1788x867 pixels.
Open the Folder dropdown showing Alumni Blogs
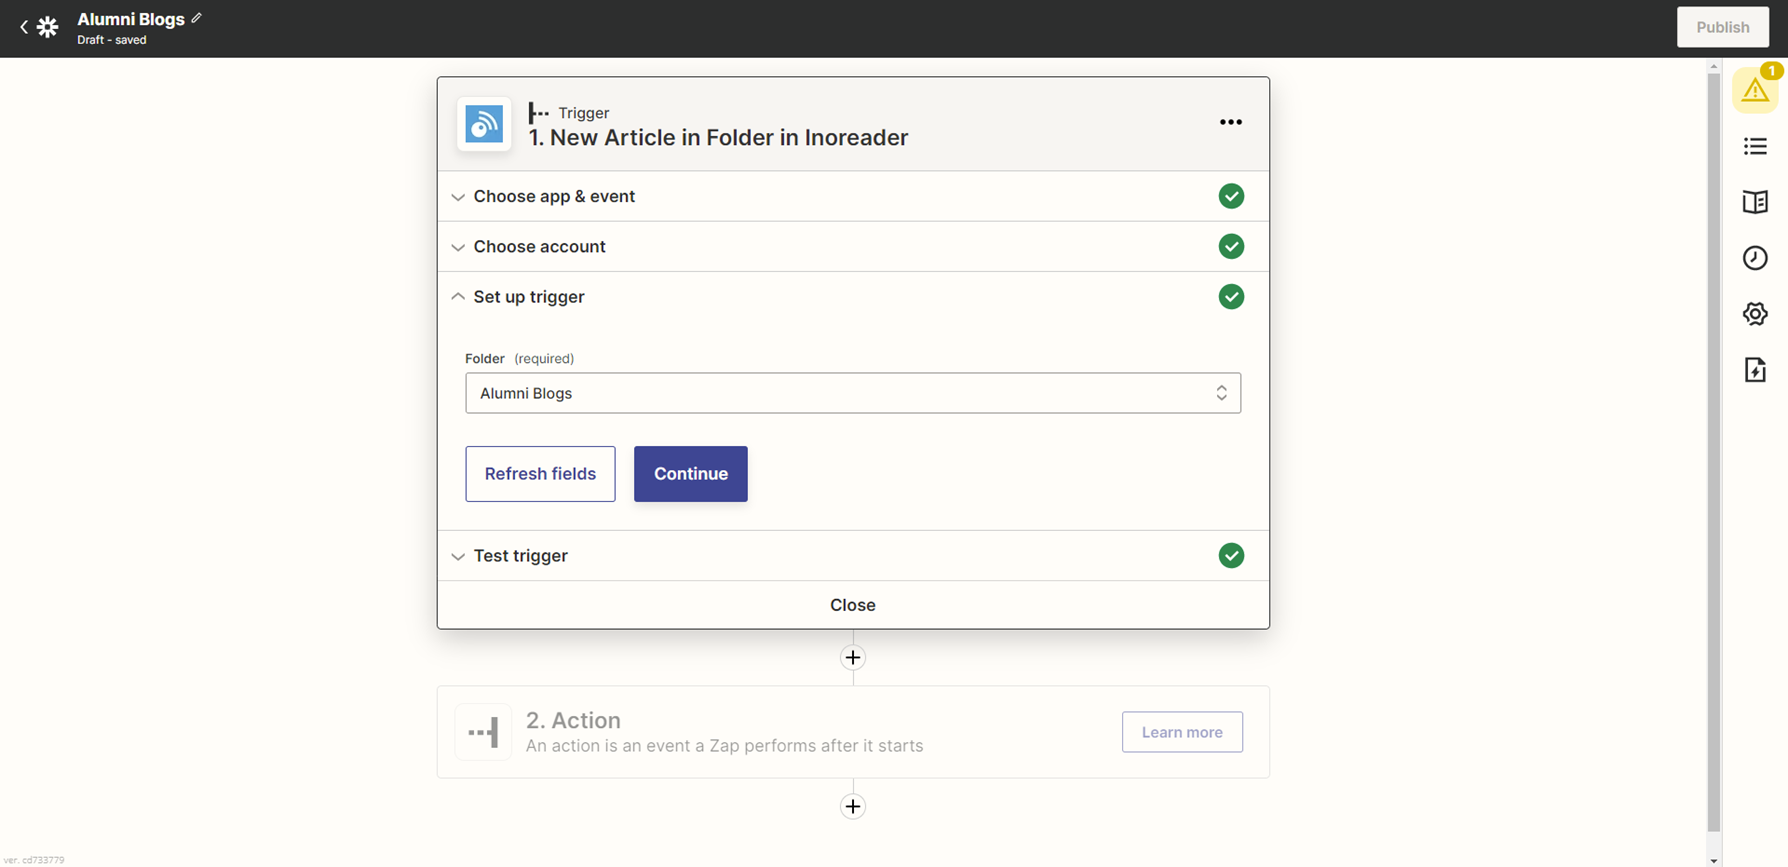pos(853,393)
